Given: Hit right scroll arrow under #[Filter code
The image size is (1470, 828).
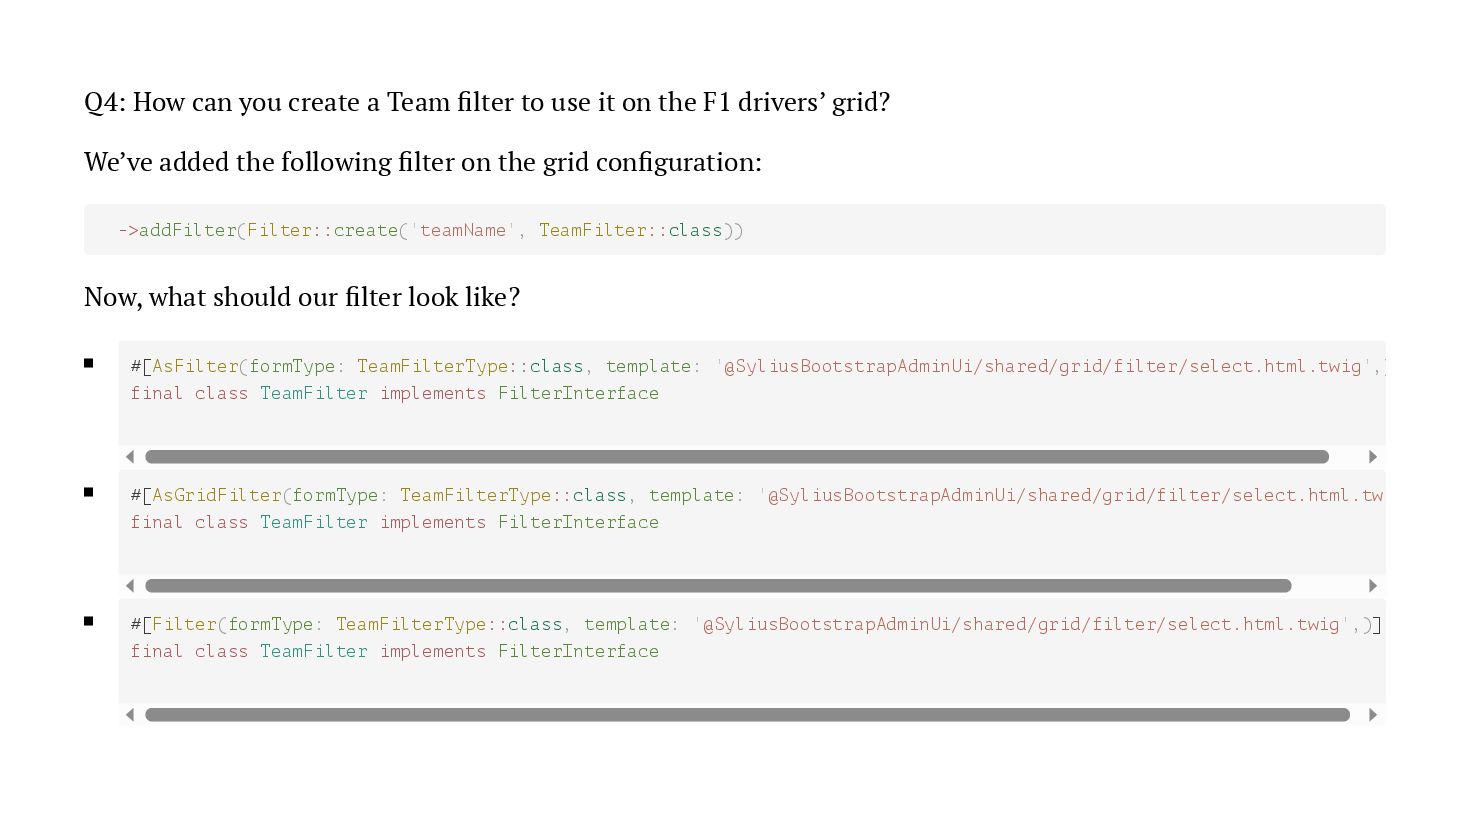Looking at the screenshot, I should [1372, 715].
